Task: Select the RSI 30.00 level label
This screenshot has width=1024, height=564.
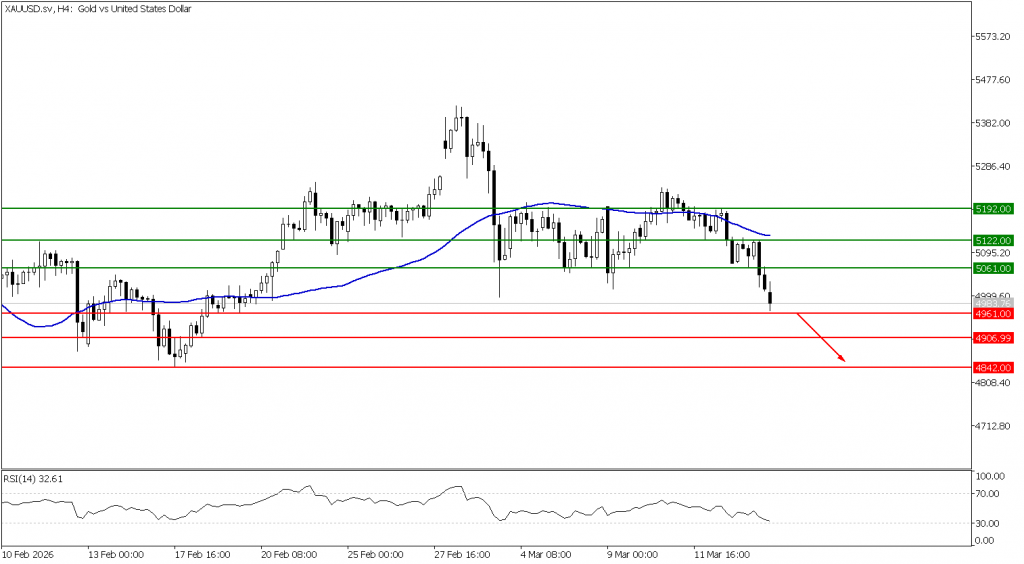Action: coord(990,523)
